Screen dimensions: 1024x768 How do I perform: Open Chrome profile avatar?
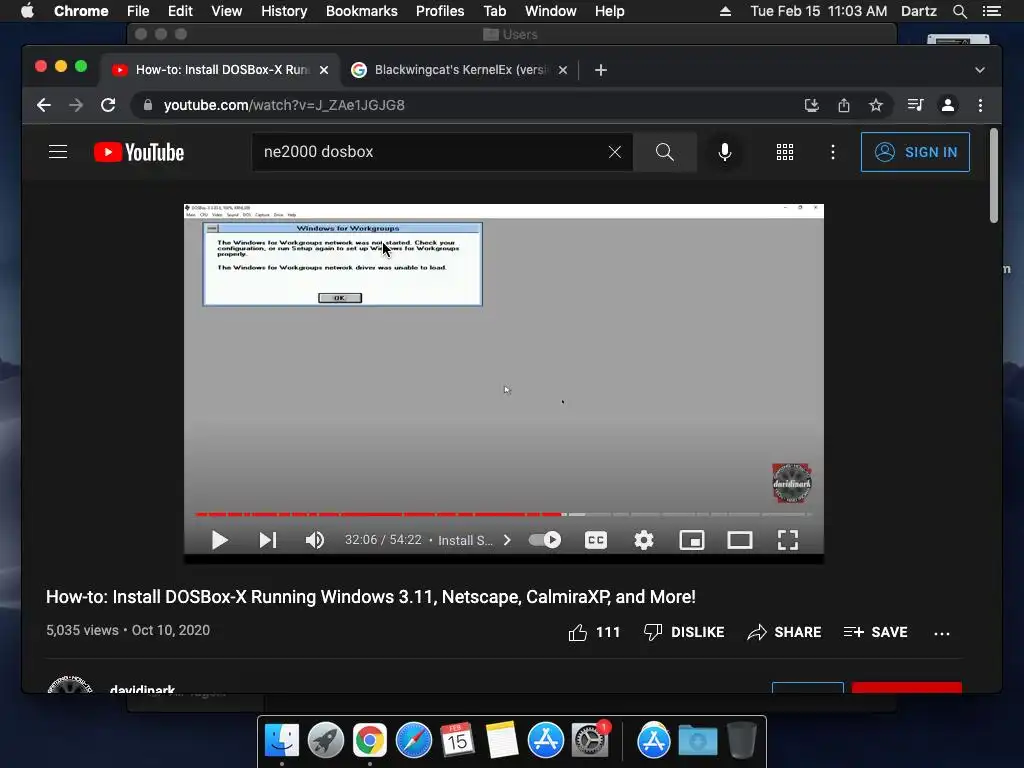[948, 105]
